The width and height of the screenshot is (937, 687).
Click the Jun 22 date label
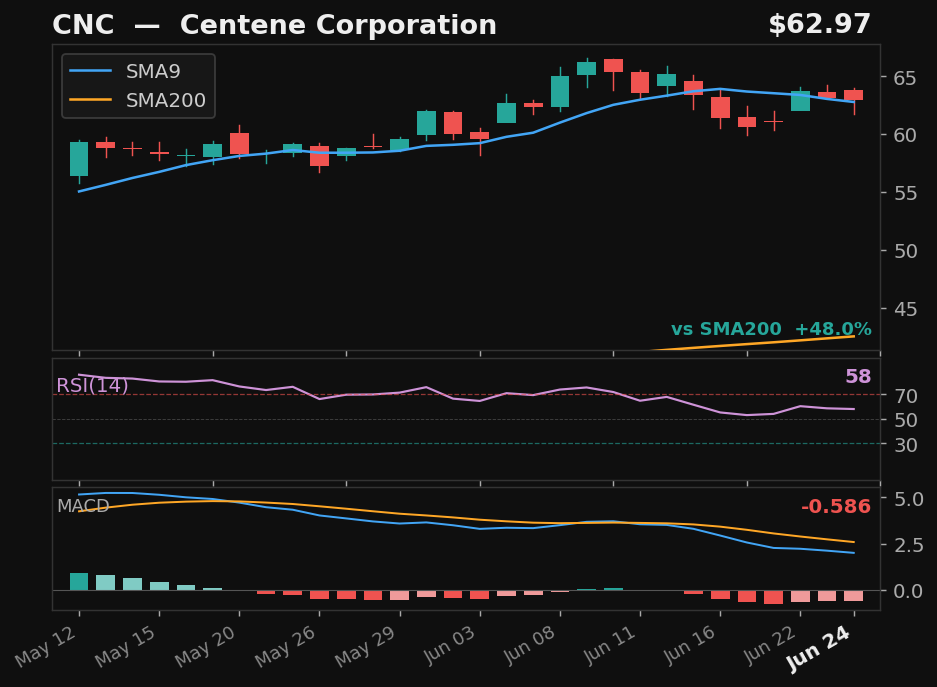tap(770, 646)
